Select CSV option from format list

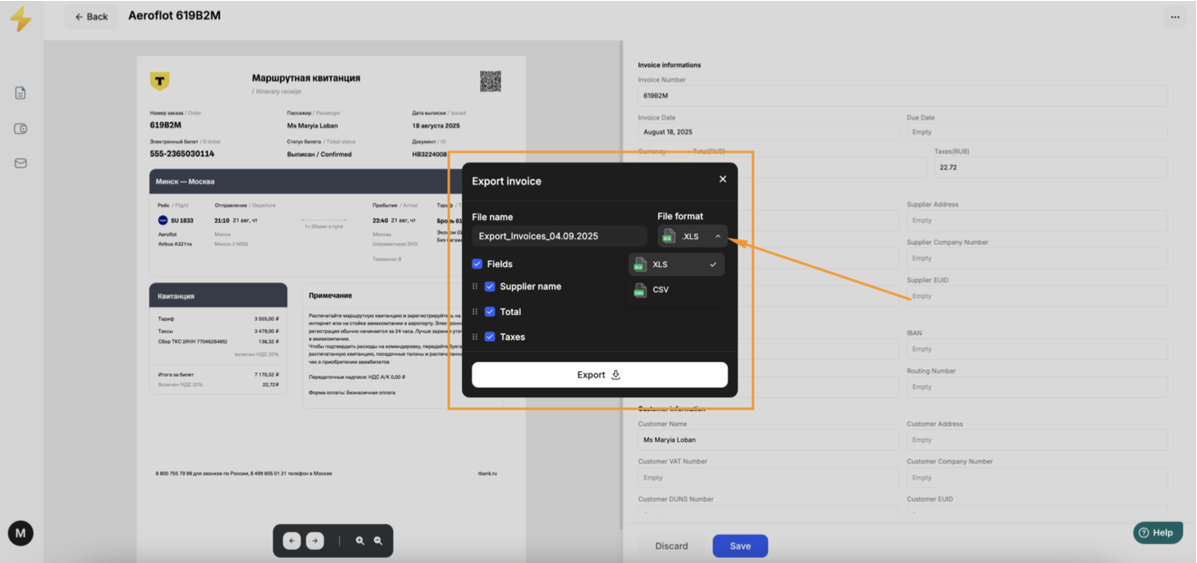click(676, 290)
